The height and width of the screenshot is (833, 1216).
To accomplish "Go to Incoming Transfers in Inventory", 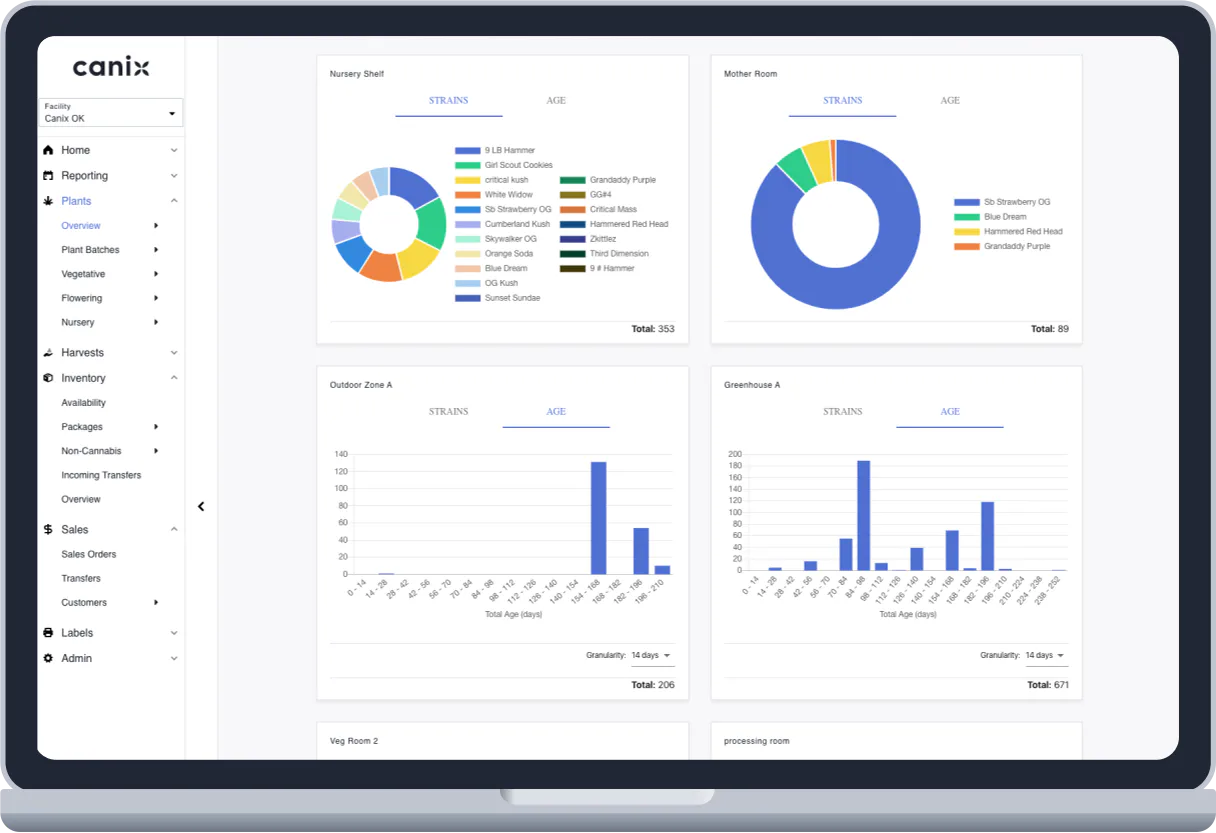I will click(x=101, y=475).
